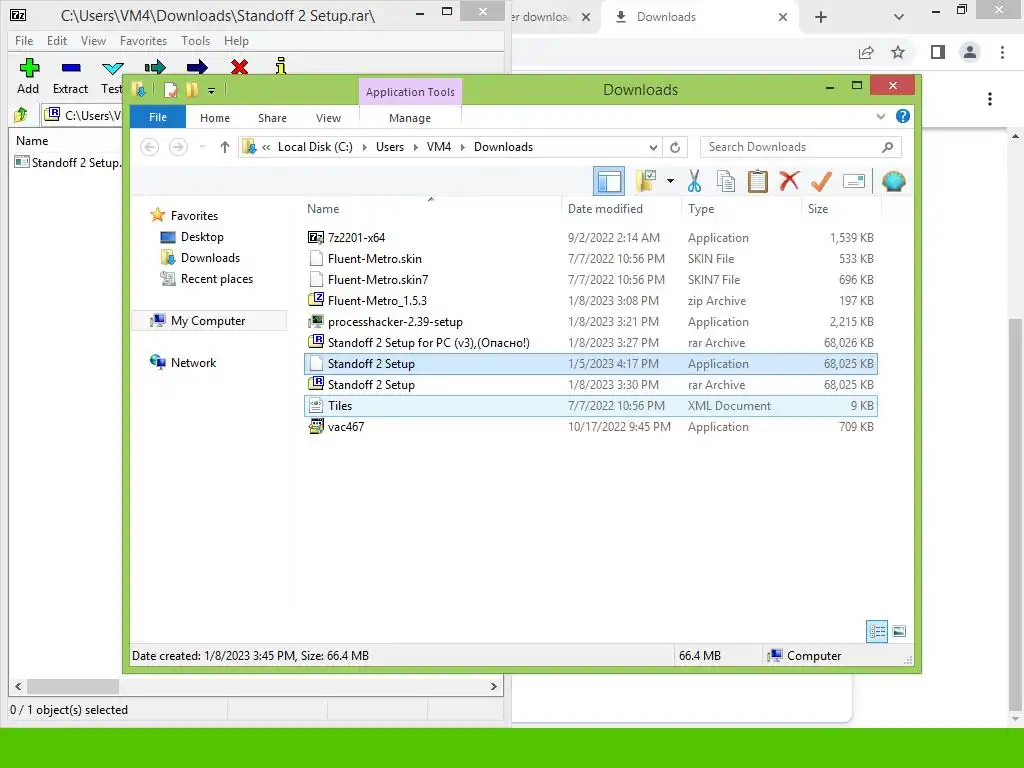The height and width of the screenshot is (768, 1024).
Task: Click the 7-Zip red Delete icon
Action: (x=239, y=67)
